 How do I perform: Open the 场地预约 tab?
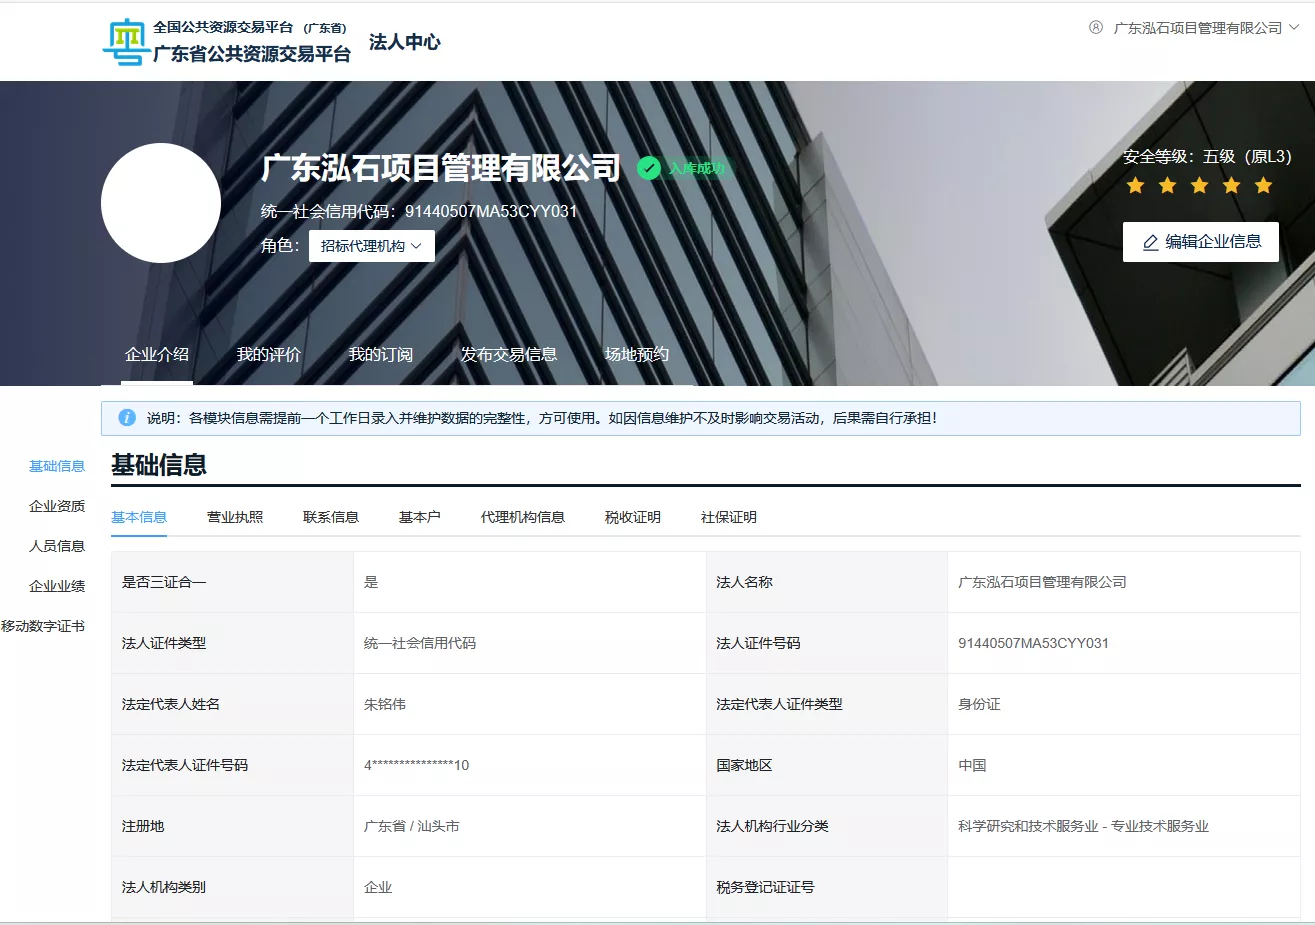[x=637, y=354]
